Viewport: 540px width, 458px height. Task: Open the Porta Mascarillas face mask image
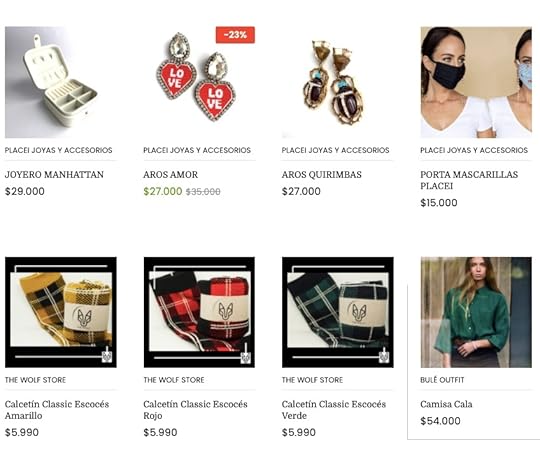coord(476,82)
